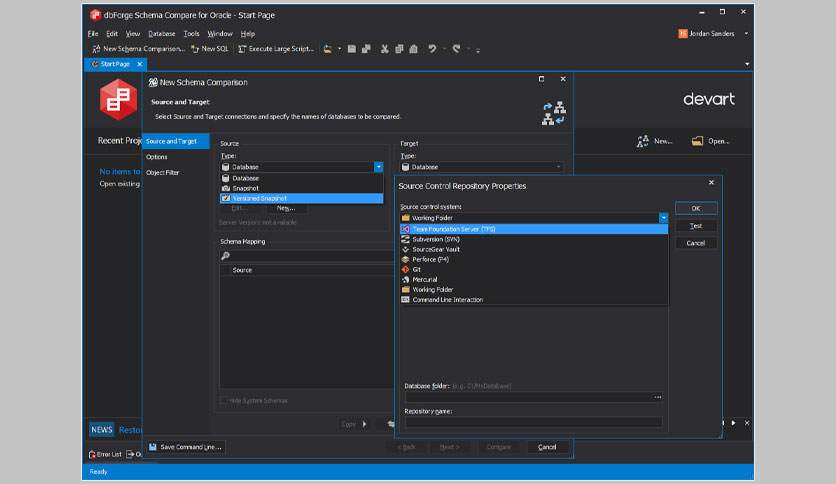This screenshot has height=484, width=836.
Task: Select Git source control option
Action: pos(534,270)
